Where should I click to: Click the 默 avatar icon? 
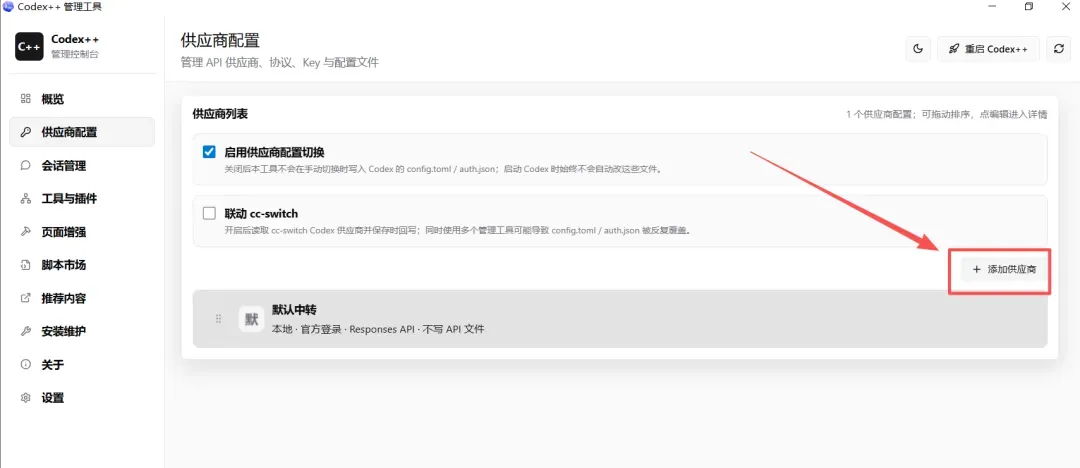(x=251, y=319)
